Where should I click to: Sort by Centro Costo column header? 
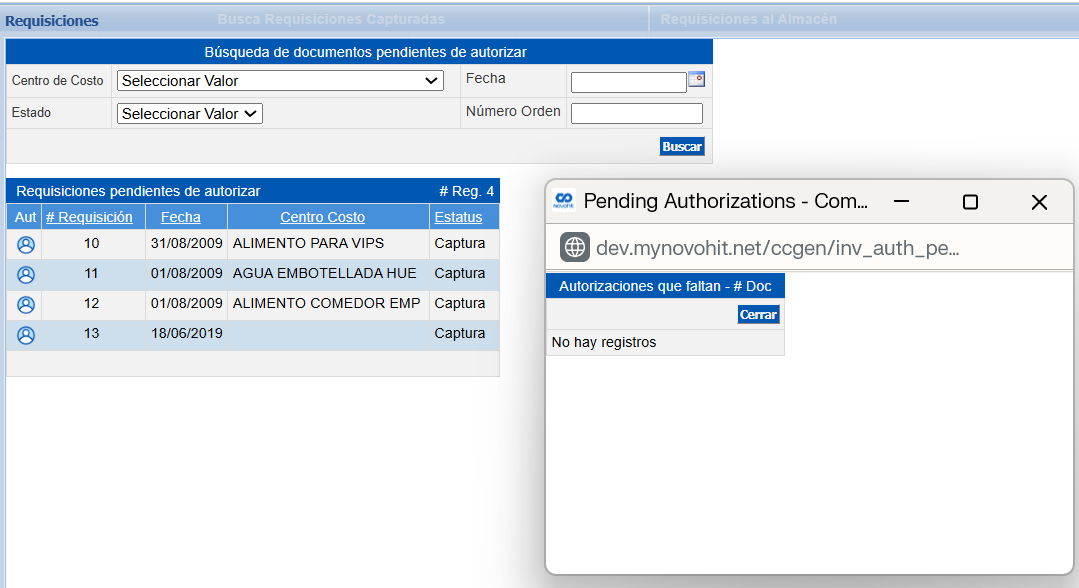click(x=322, y=217)
